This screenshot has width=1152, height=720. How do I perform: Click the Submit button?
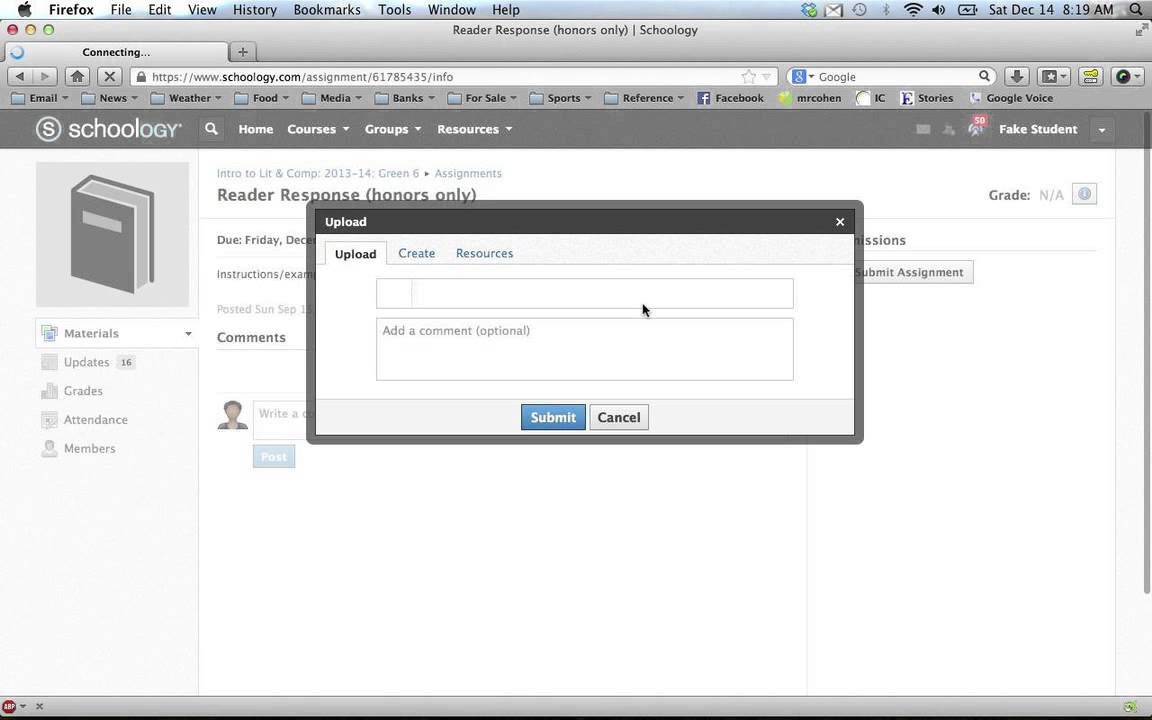553,417
